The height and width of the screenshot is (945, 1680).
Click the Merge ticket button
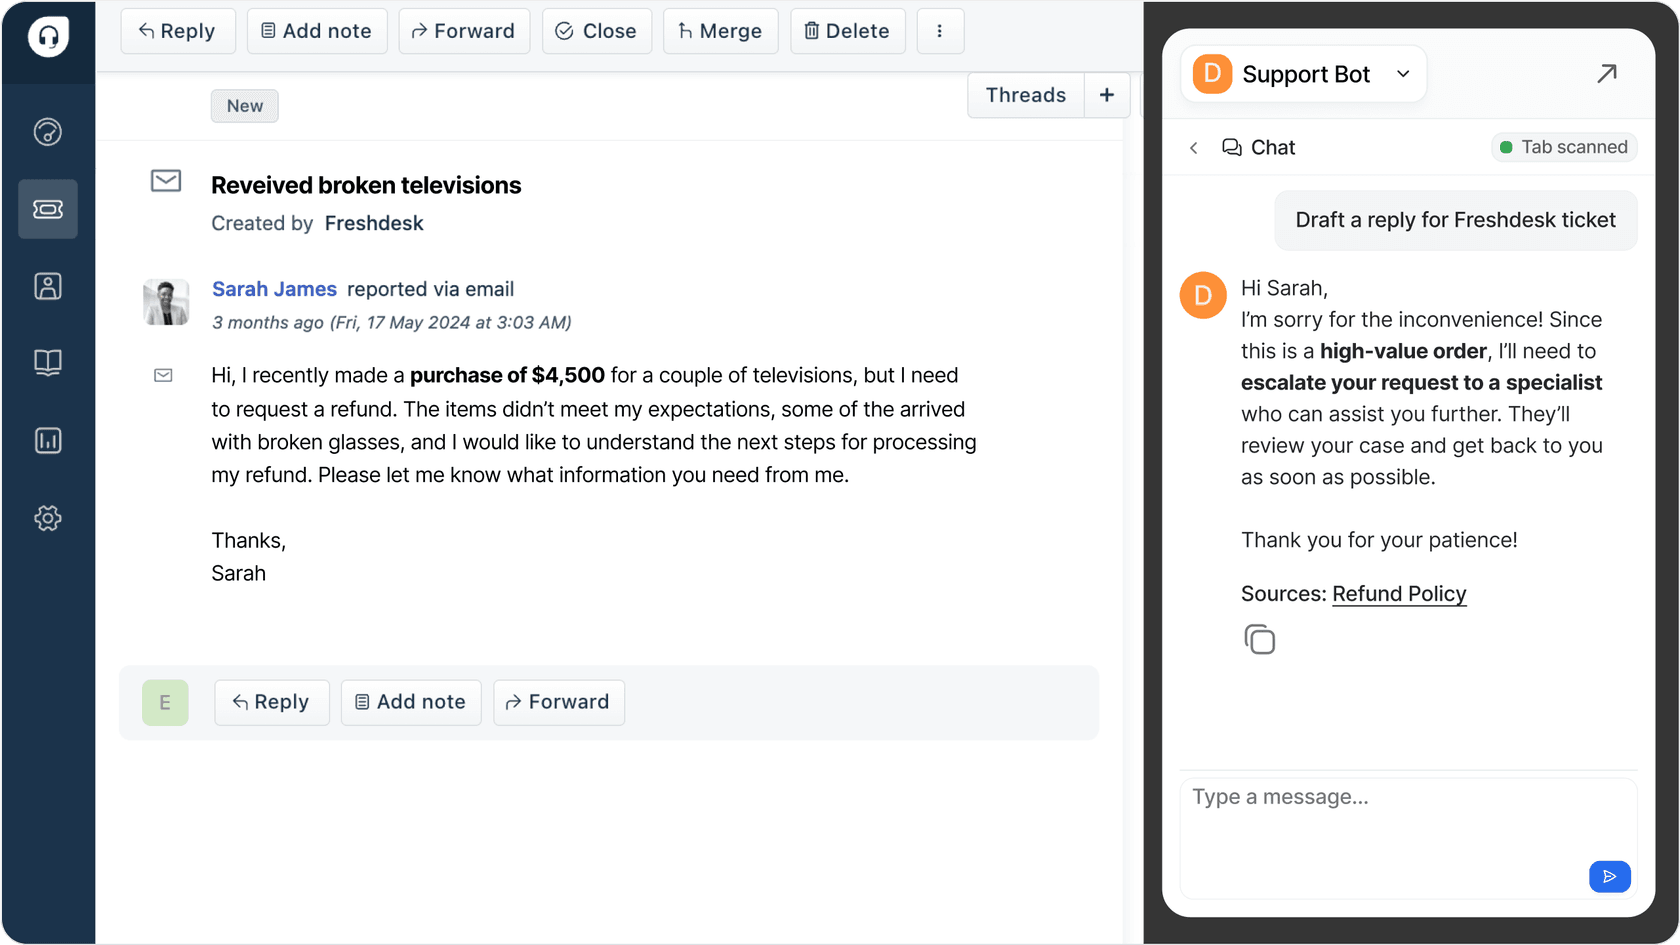pyautogui.click(x=721, y=31)
